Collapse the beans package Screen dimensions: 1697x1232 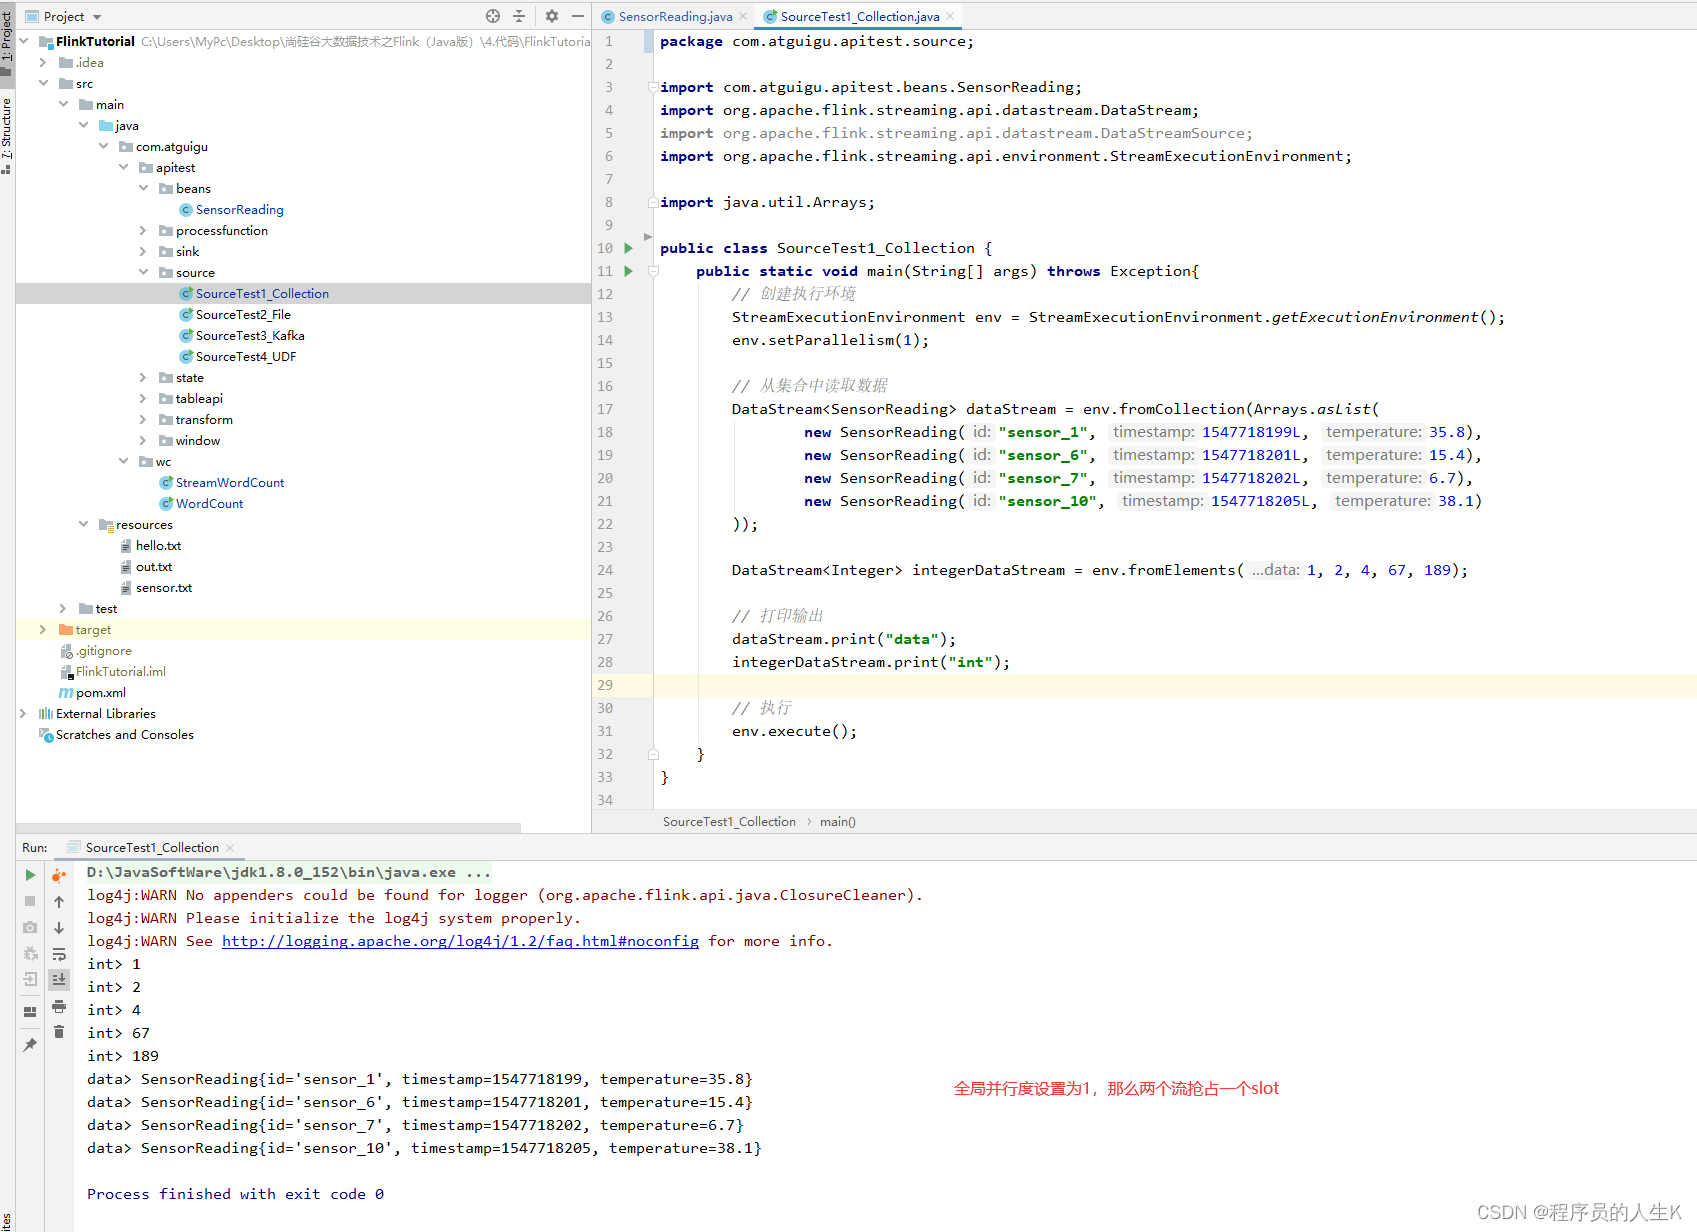(x=143, y=189)
